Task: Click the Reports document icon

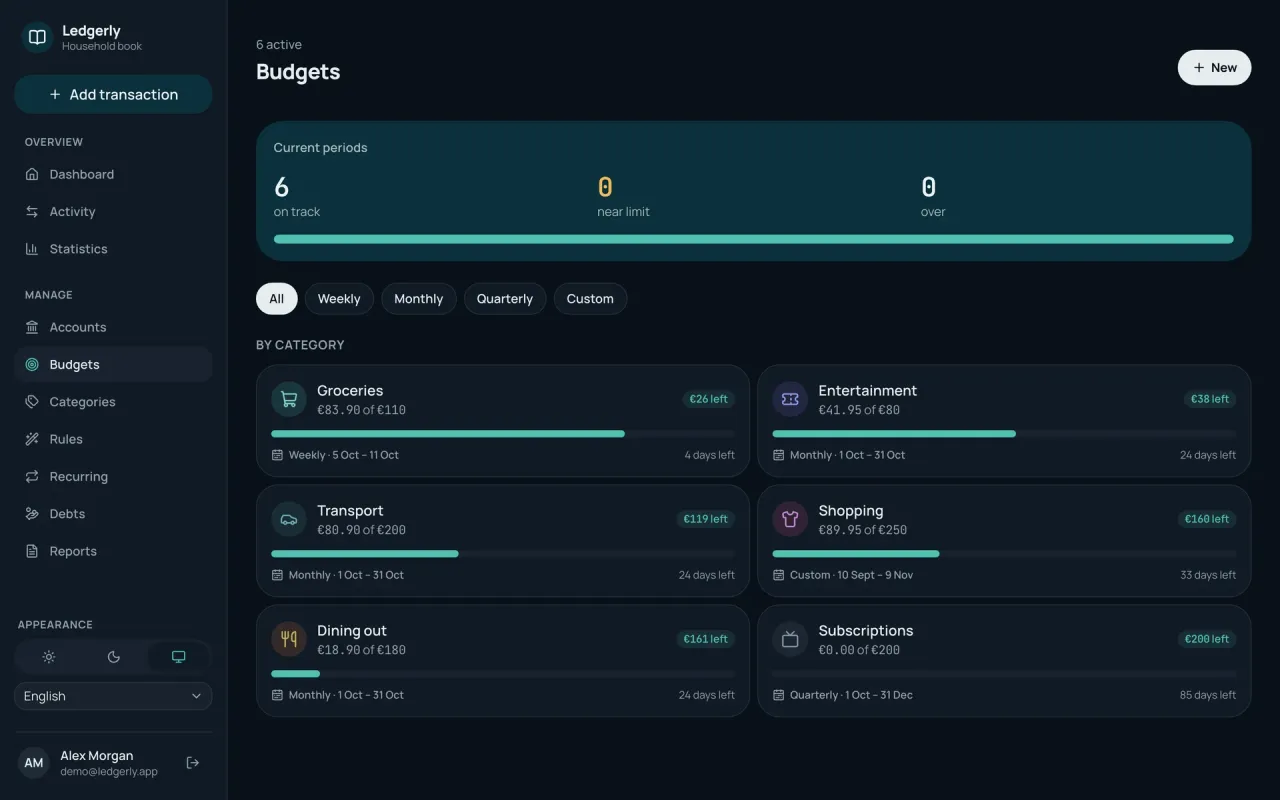Action: point(32,551)
